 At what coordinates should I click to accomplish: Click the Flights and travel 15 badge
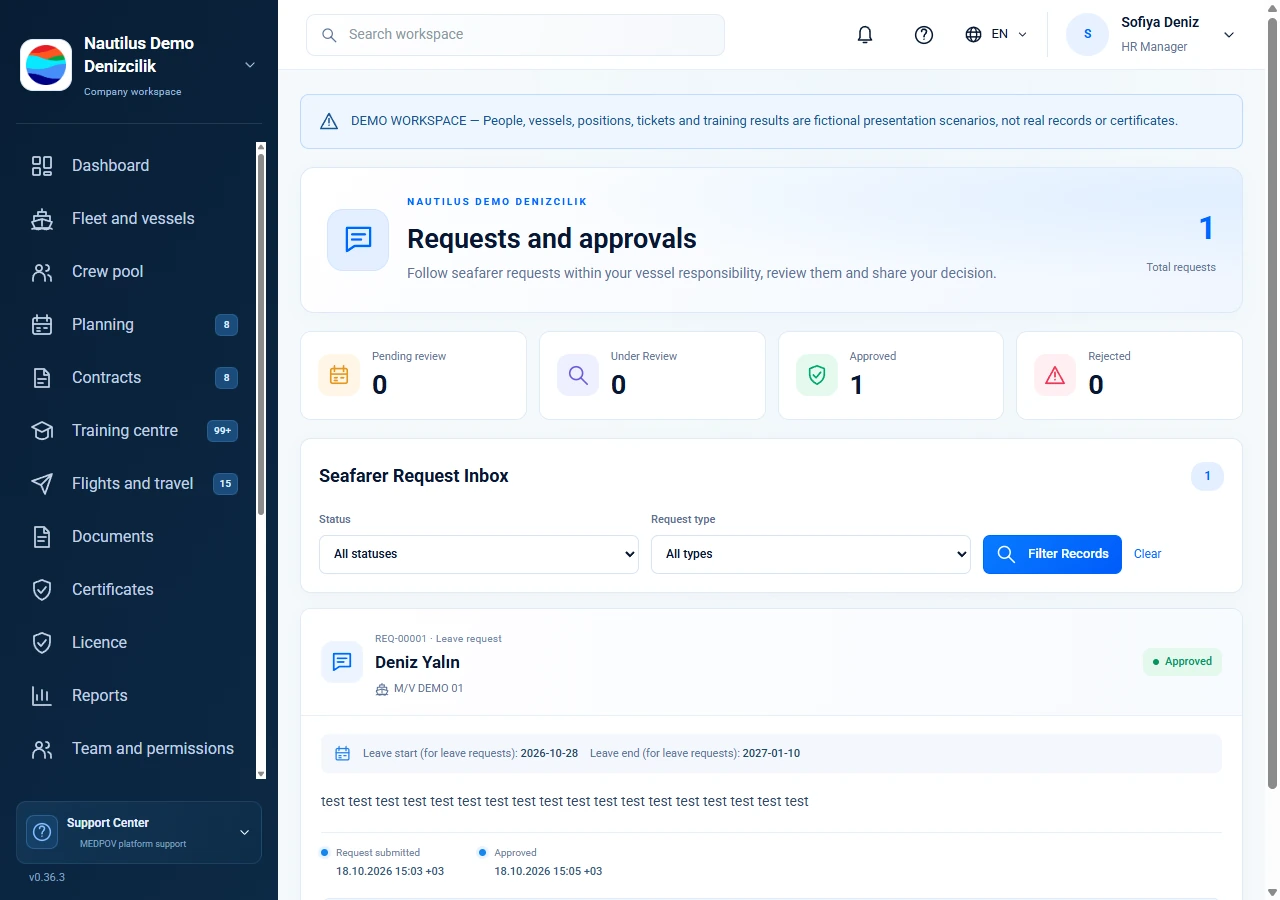pyautogui.click(x=225, y=484)
